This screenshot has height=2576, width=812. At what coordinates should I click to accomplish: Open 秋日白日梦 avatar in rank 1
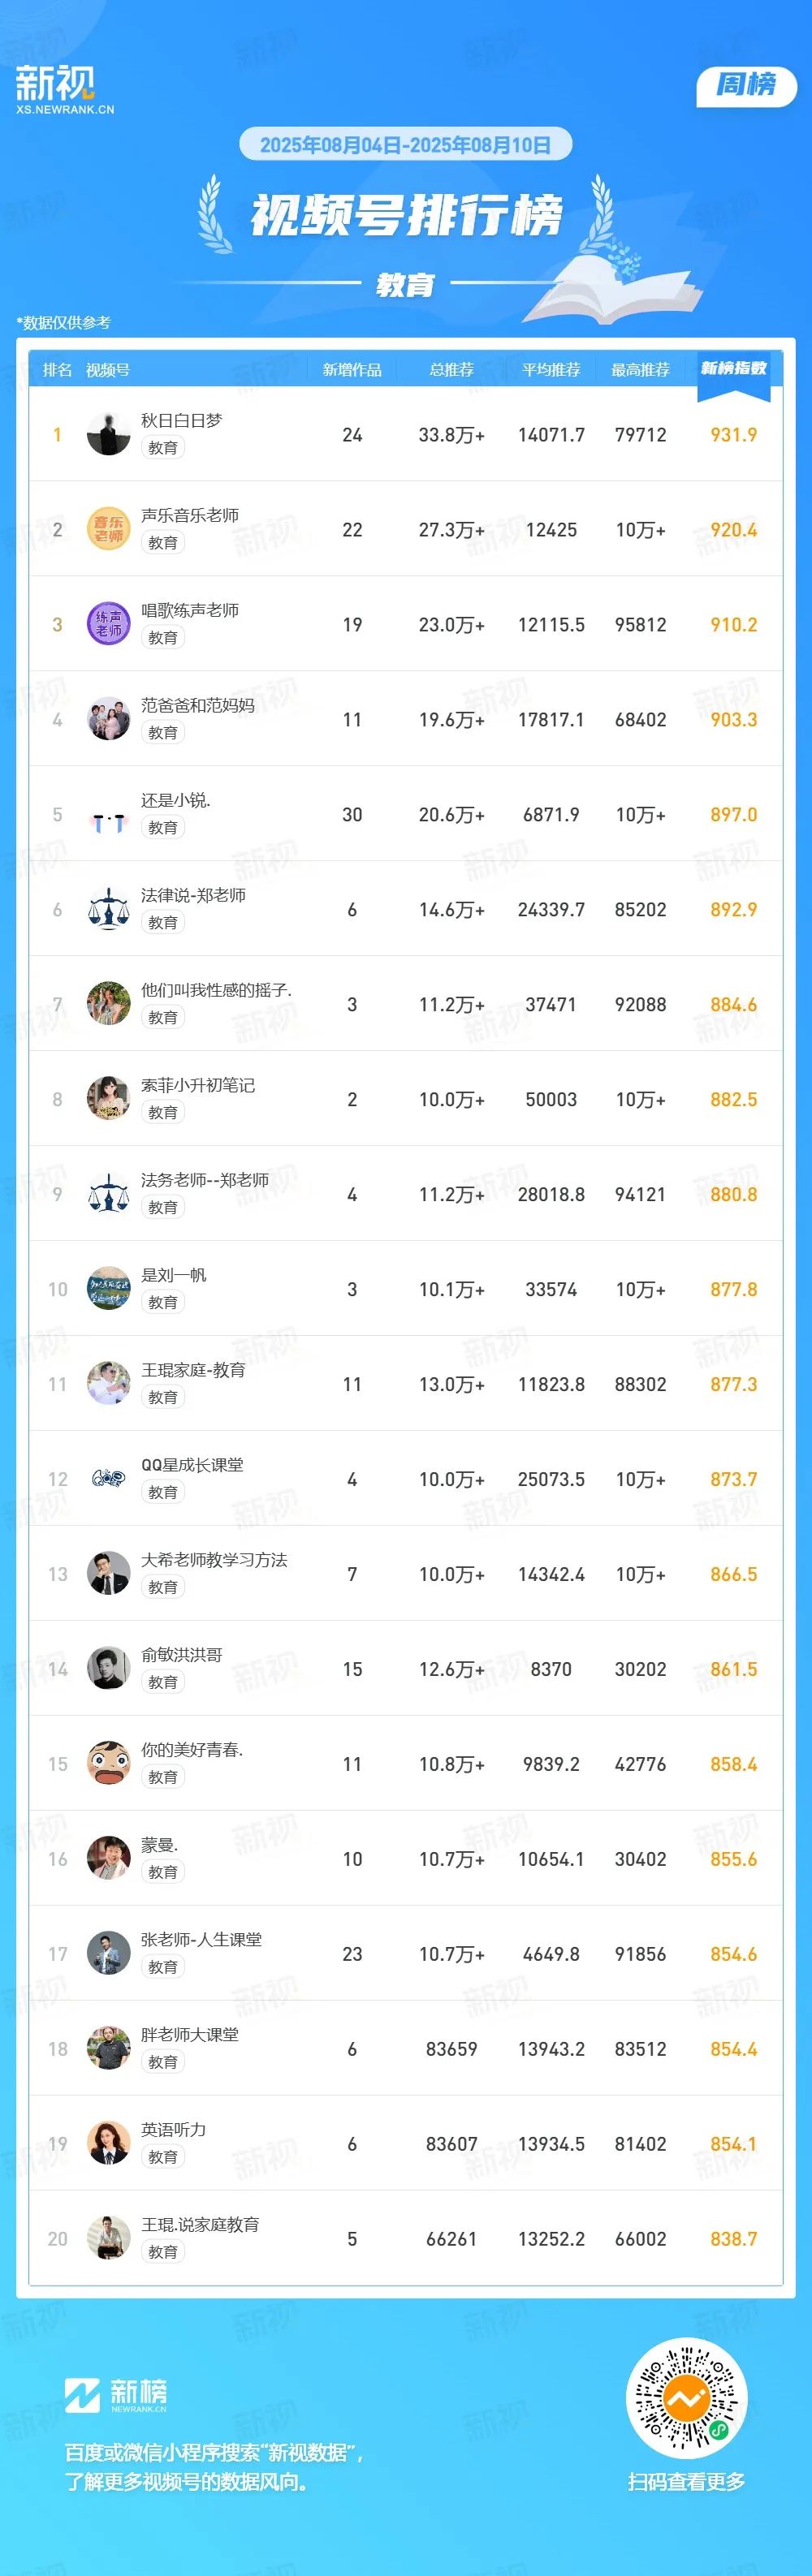108,434
